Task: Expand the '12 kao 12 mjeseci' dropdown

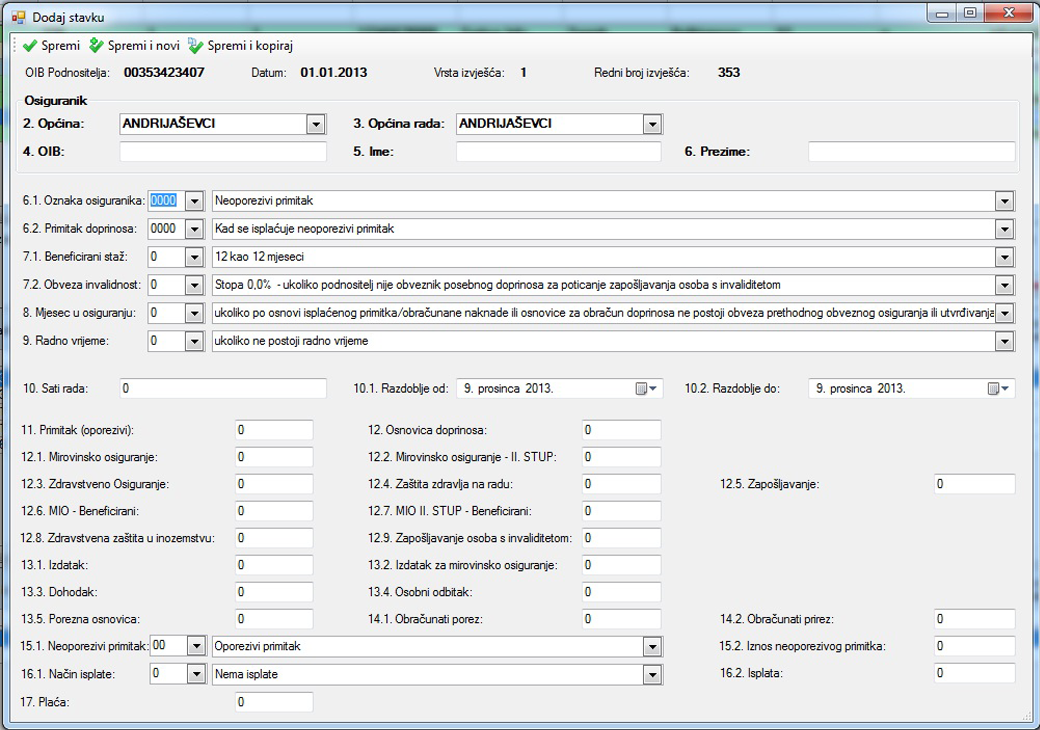Action: (1004, 257)
